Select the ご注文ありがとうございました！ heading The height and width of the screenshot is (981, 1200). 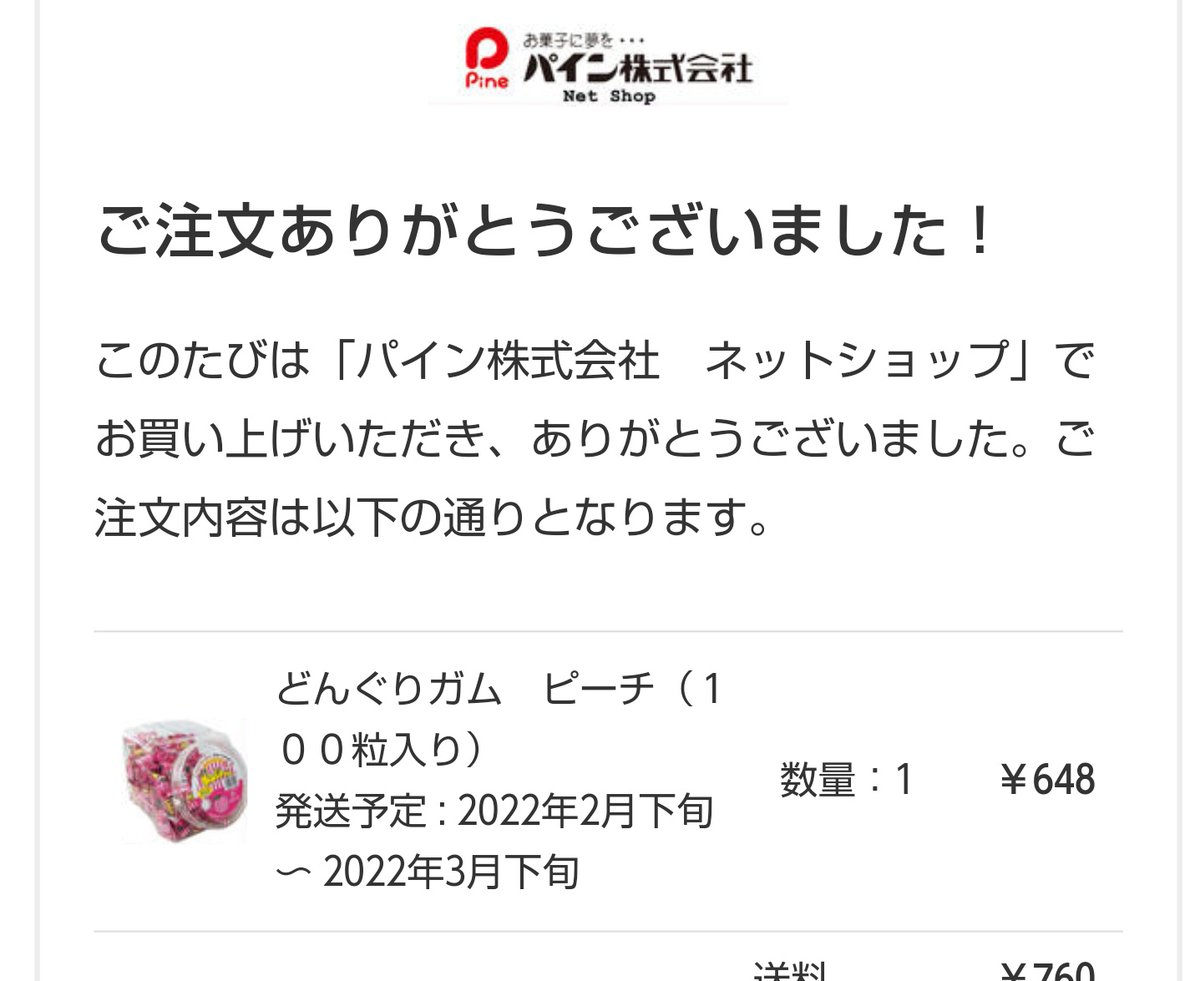(546, 232)
